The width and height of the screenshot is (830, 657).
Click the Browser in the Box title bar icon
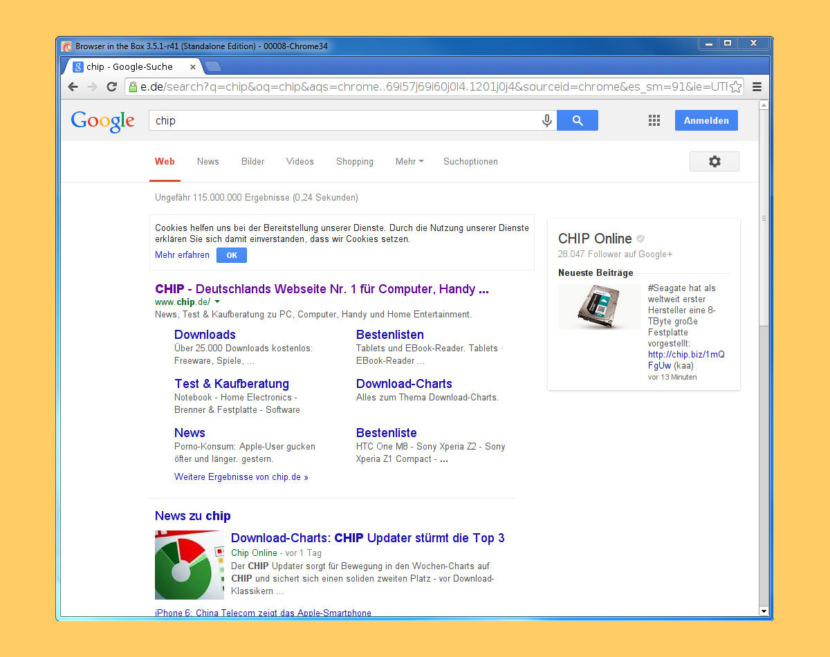pos(68,45)
